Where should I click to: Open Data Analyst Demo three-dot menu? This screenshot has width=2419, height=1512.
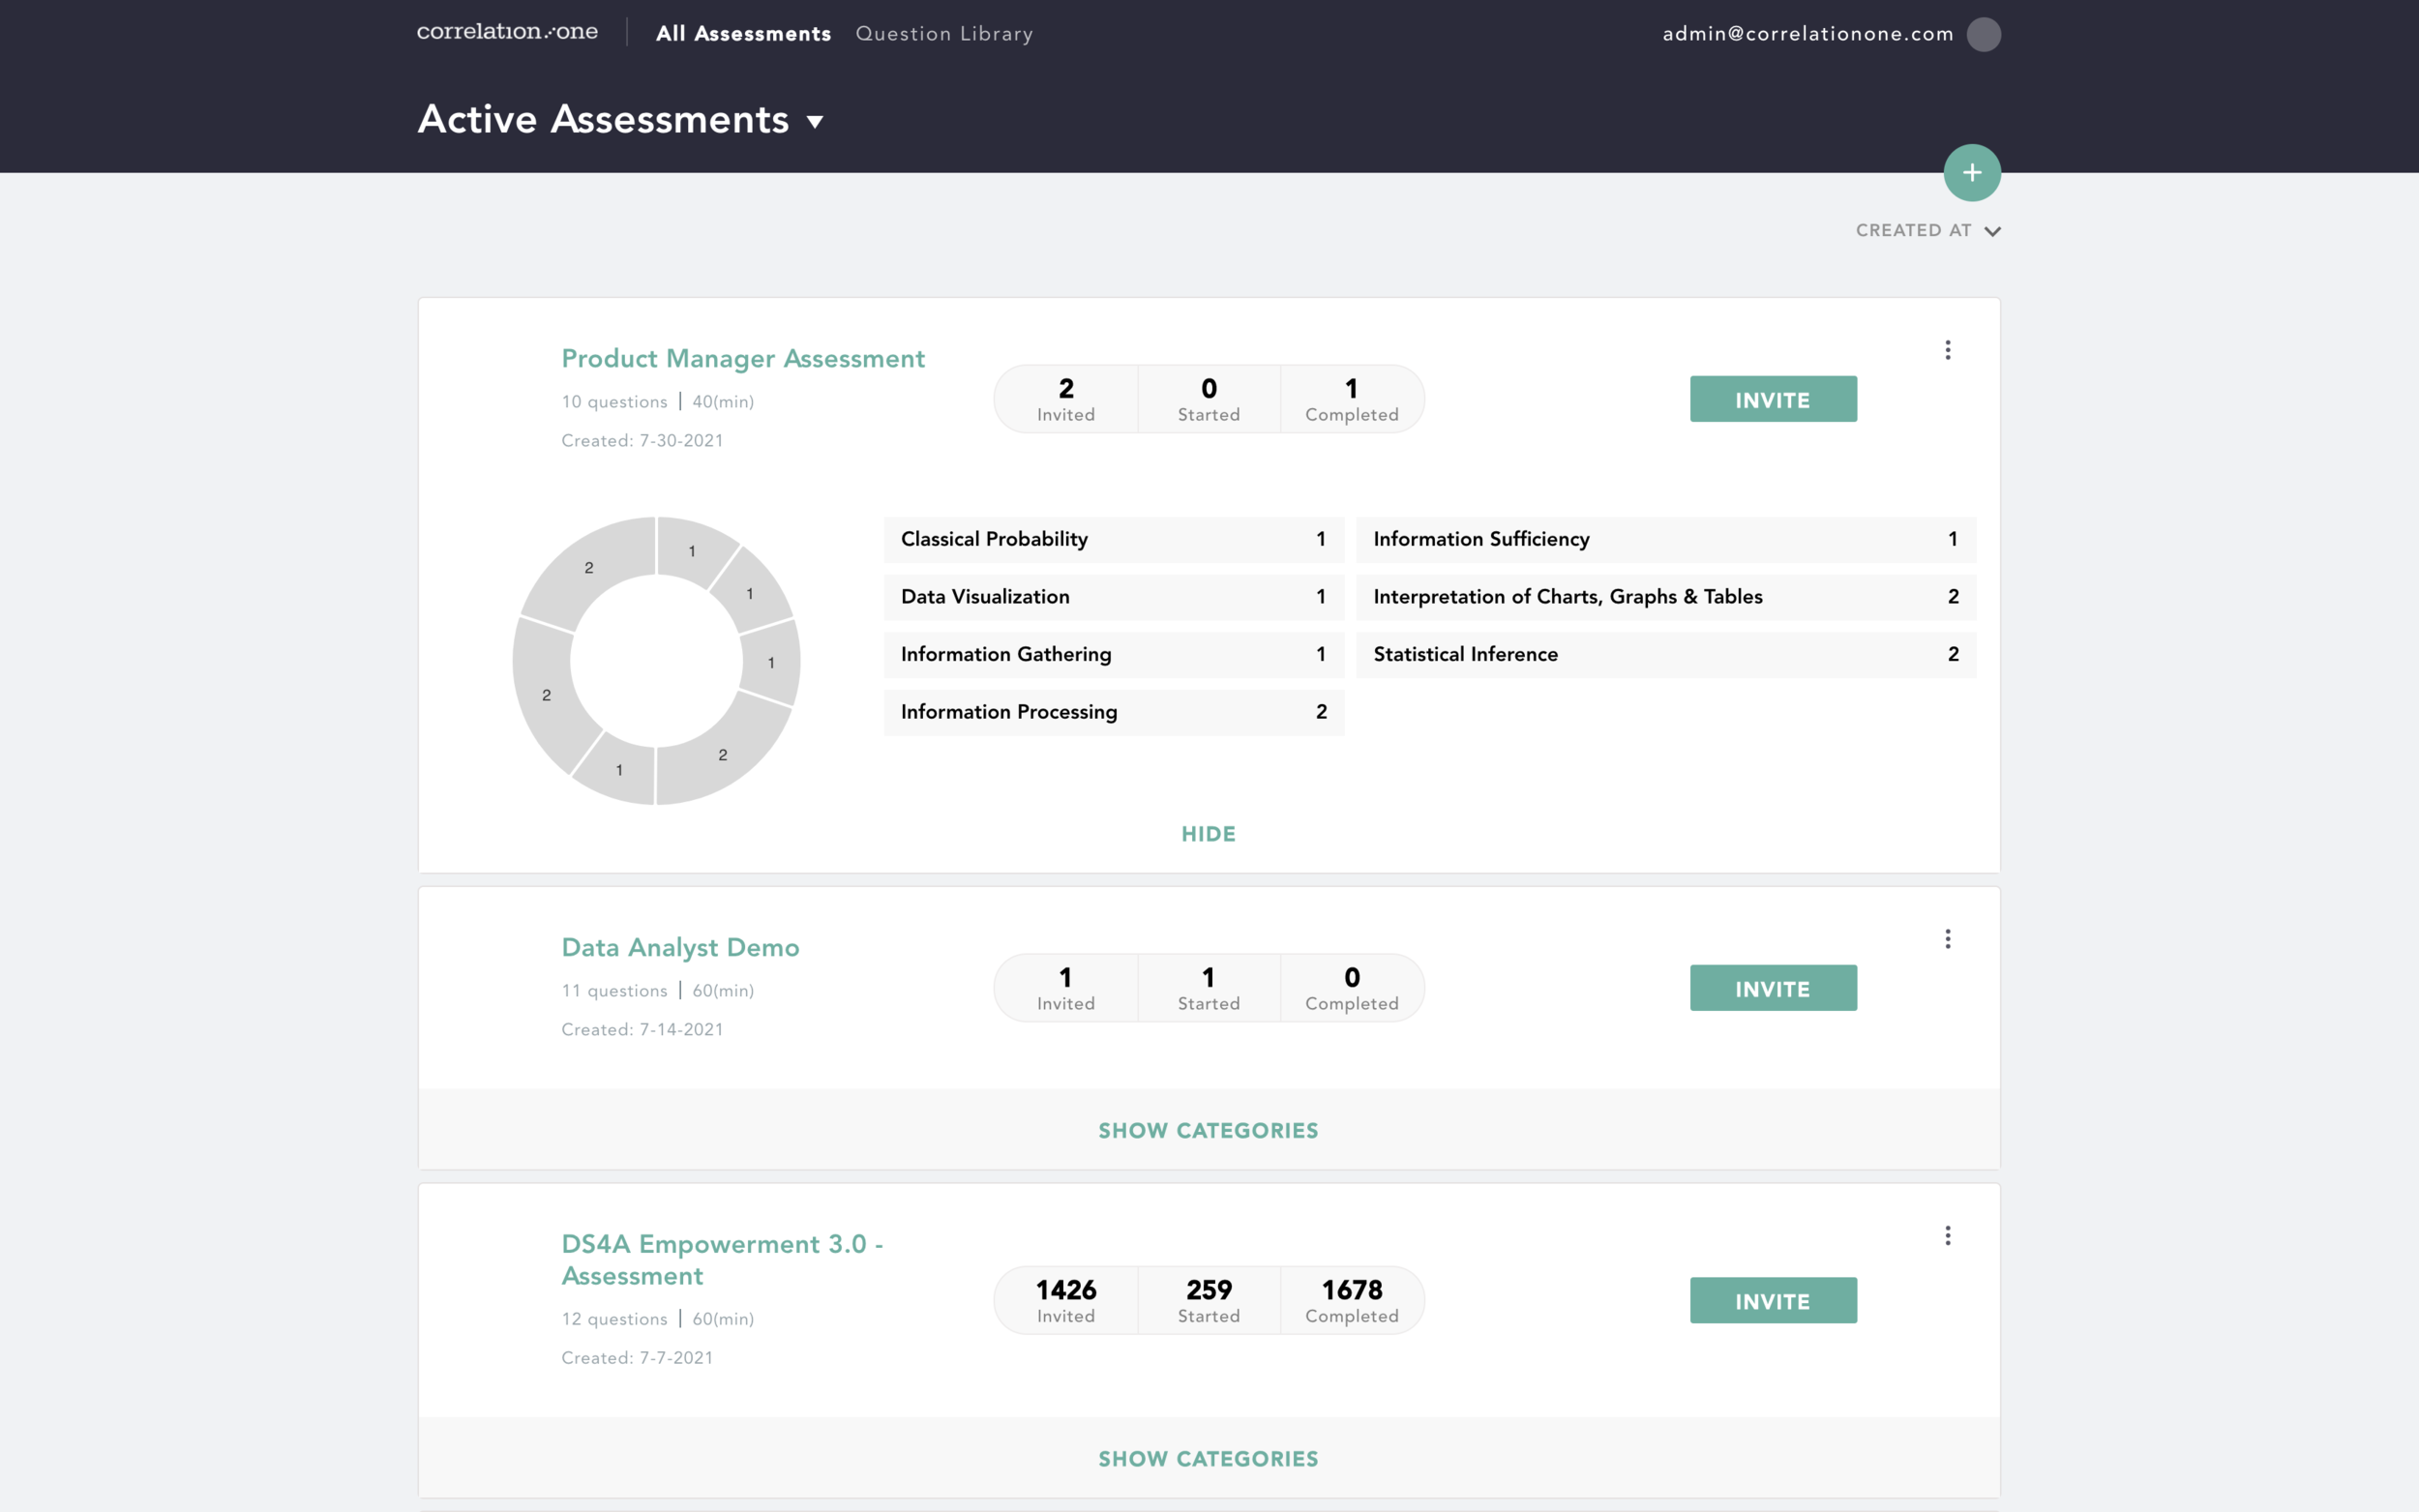(x=1947, y=939)
